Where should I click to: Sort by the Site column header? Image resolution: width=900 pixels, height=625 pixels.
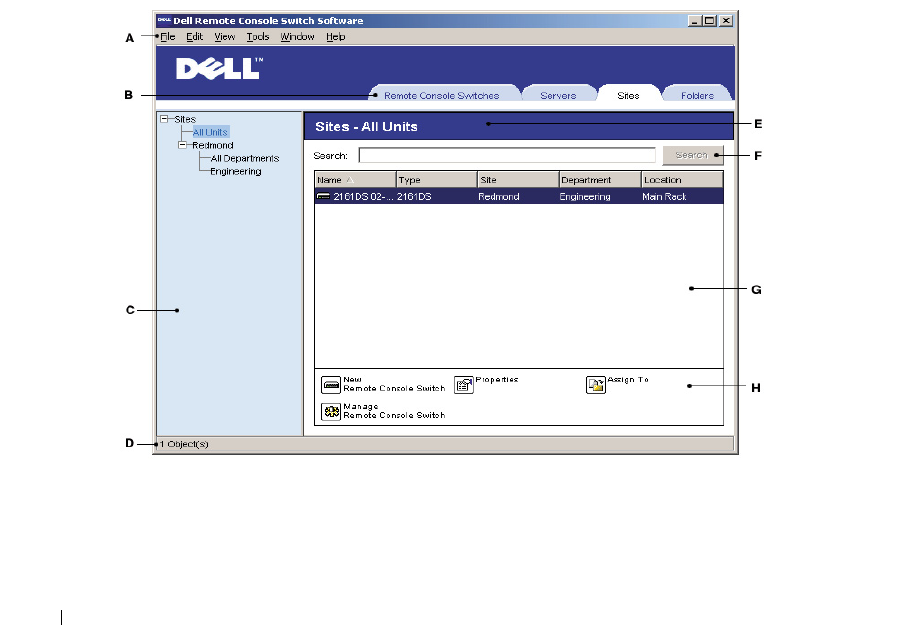[518, 180]
